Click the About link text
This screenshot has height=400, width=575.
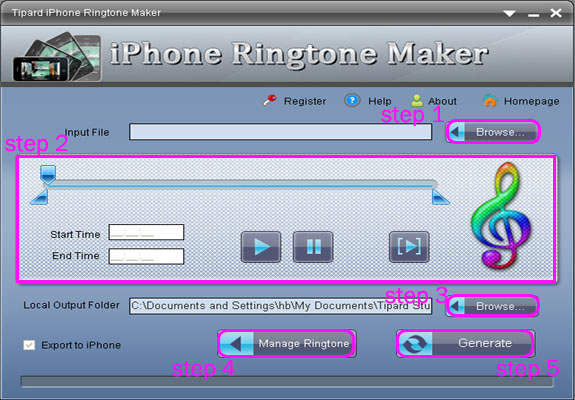[x=442, y=101]
